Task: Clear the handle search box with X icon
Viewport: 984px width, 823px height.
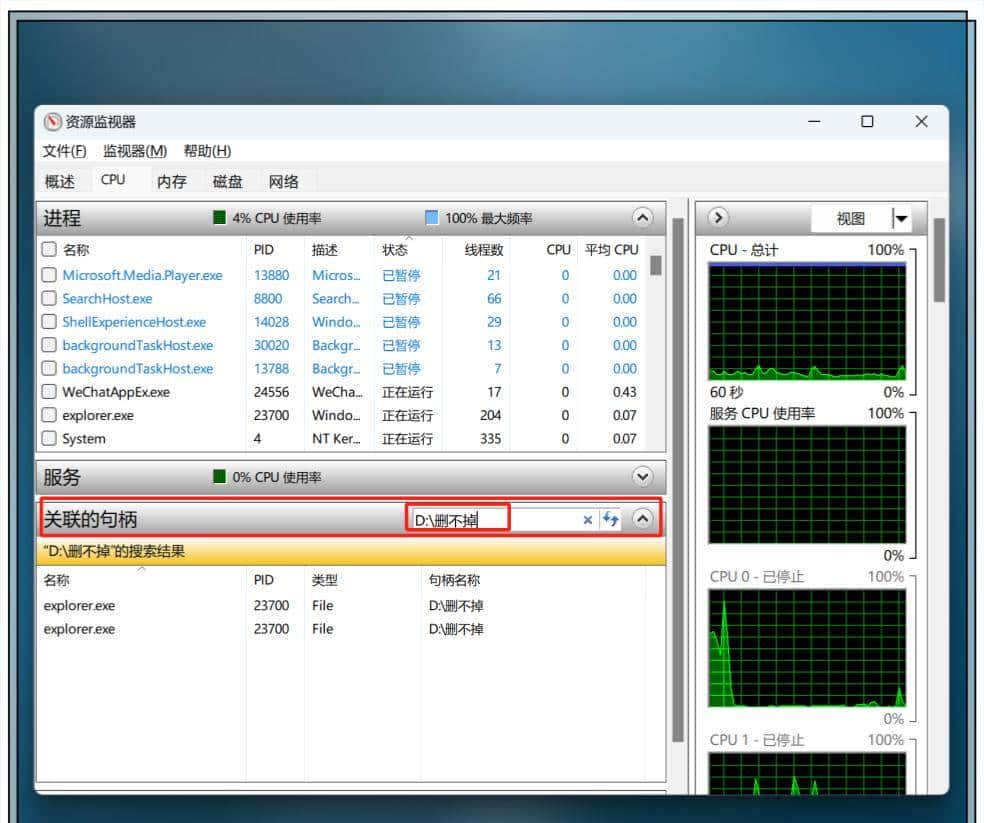Action: click(x=587, y=520)
